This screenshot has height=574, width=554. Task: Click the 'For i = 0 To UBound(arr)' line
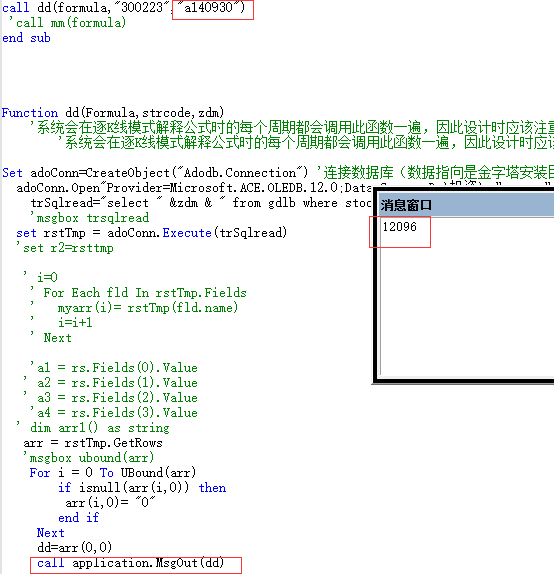(113, 473)
